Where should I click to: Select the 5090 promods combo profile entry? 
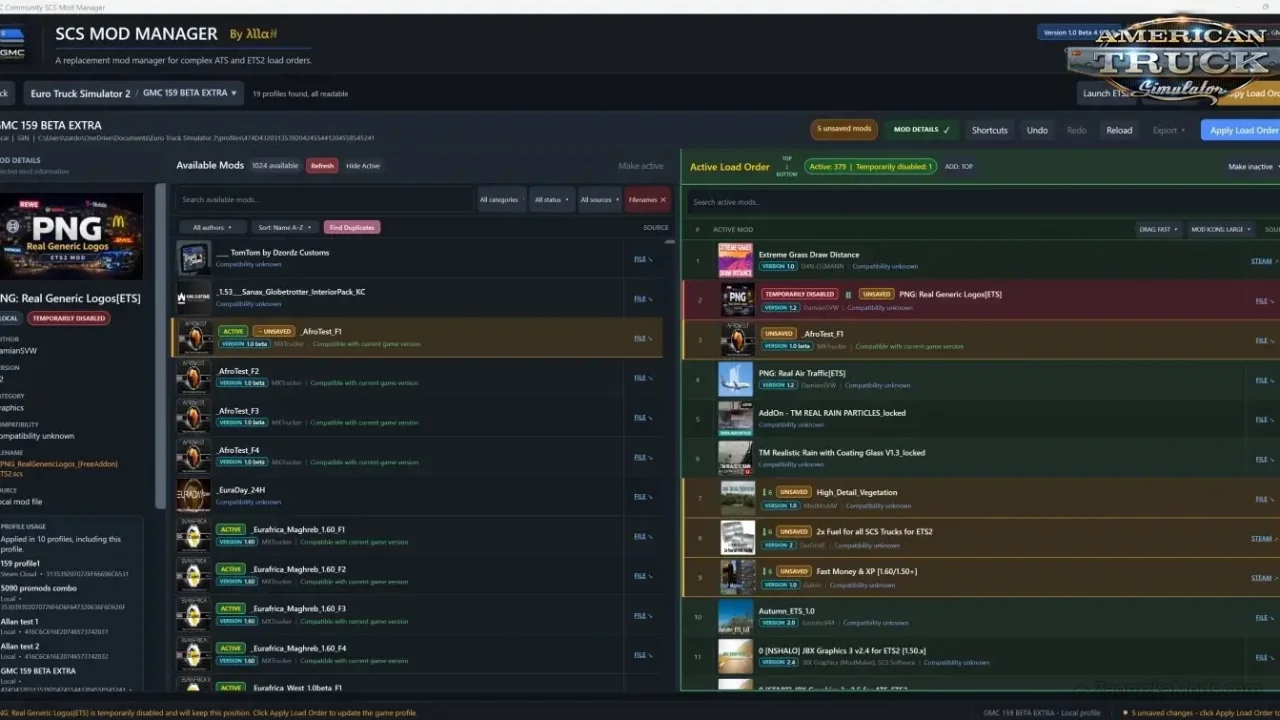coord(66,597)
